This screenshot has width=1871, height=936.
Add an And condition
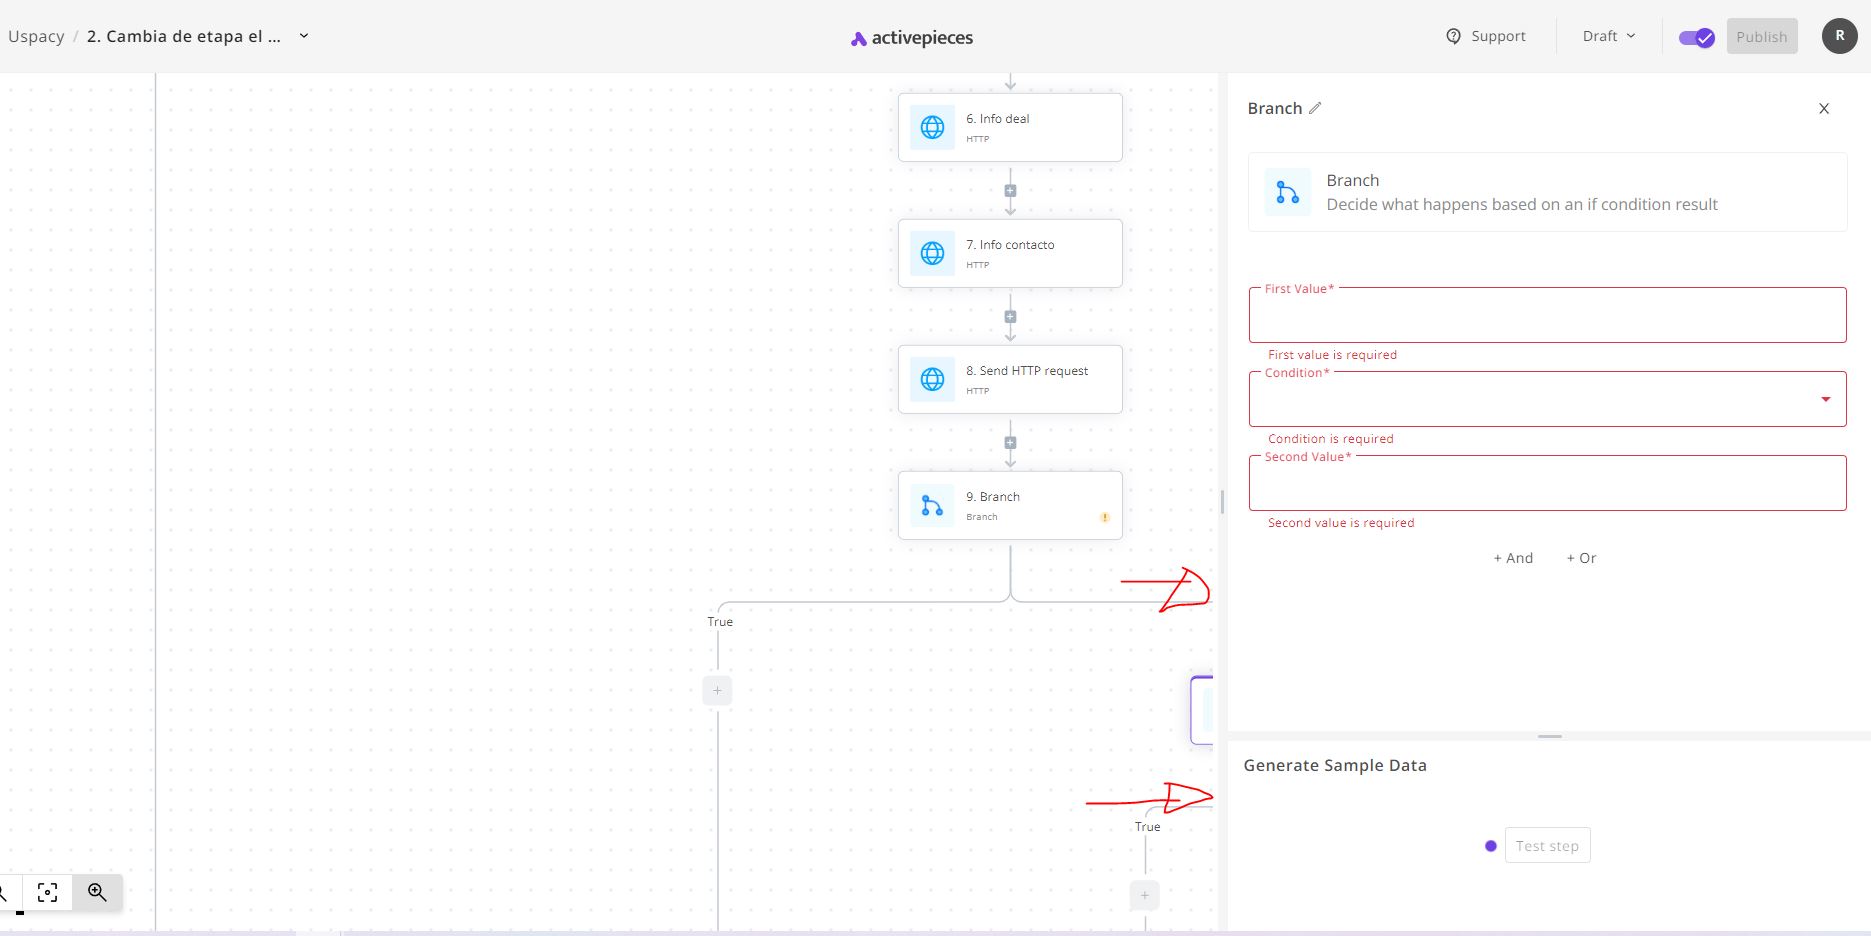coord(1513,558)
